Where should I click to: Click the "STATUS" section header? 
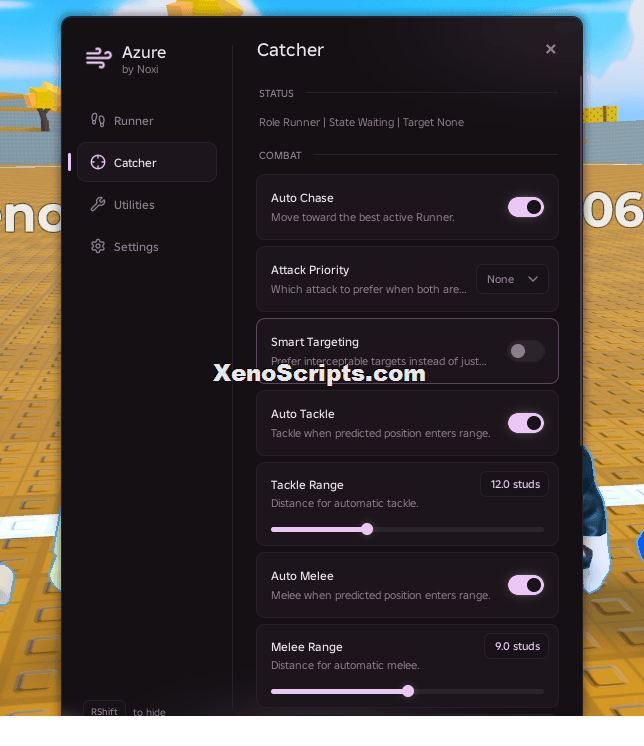276,93
